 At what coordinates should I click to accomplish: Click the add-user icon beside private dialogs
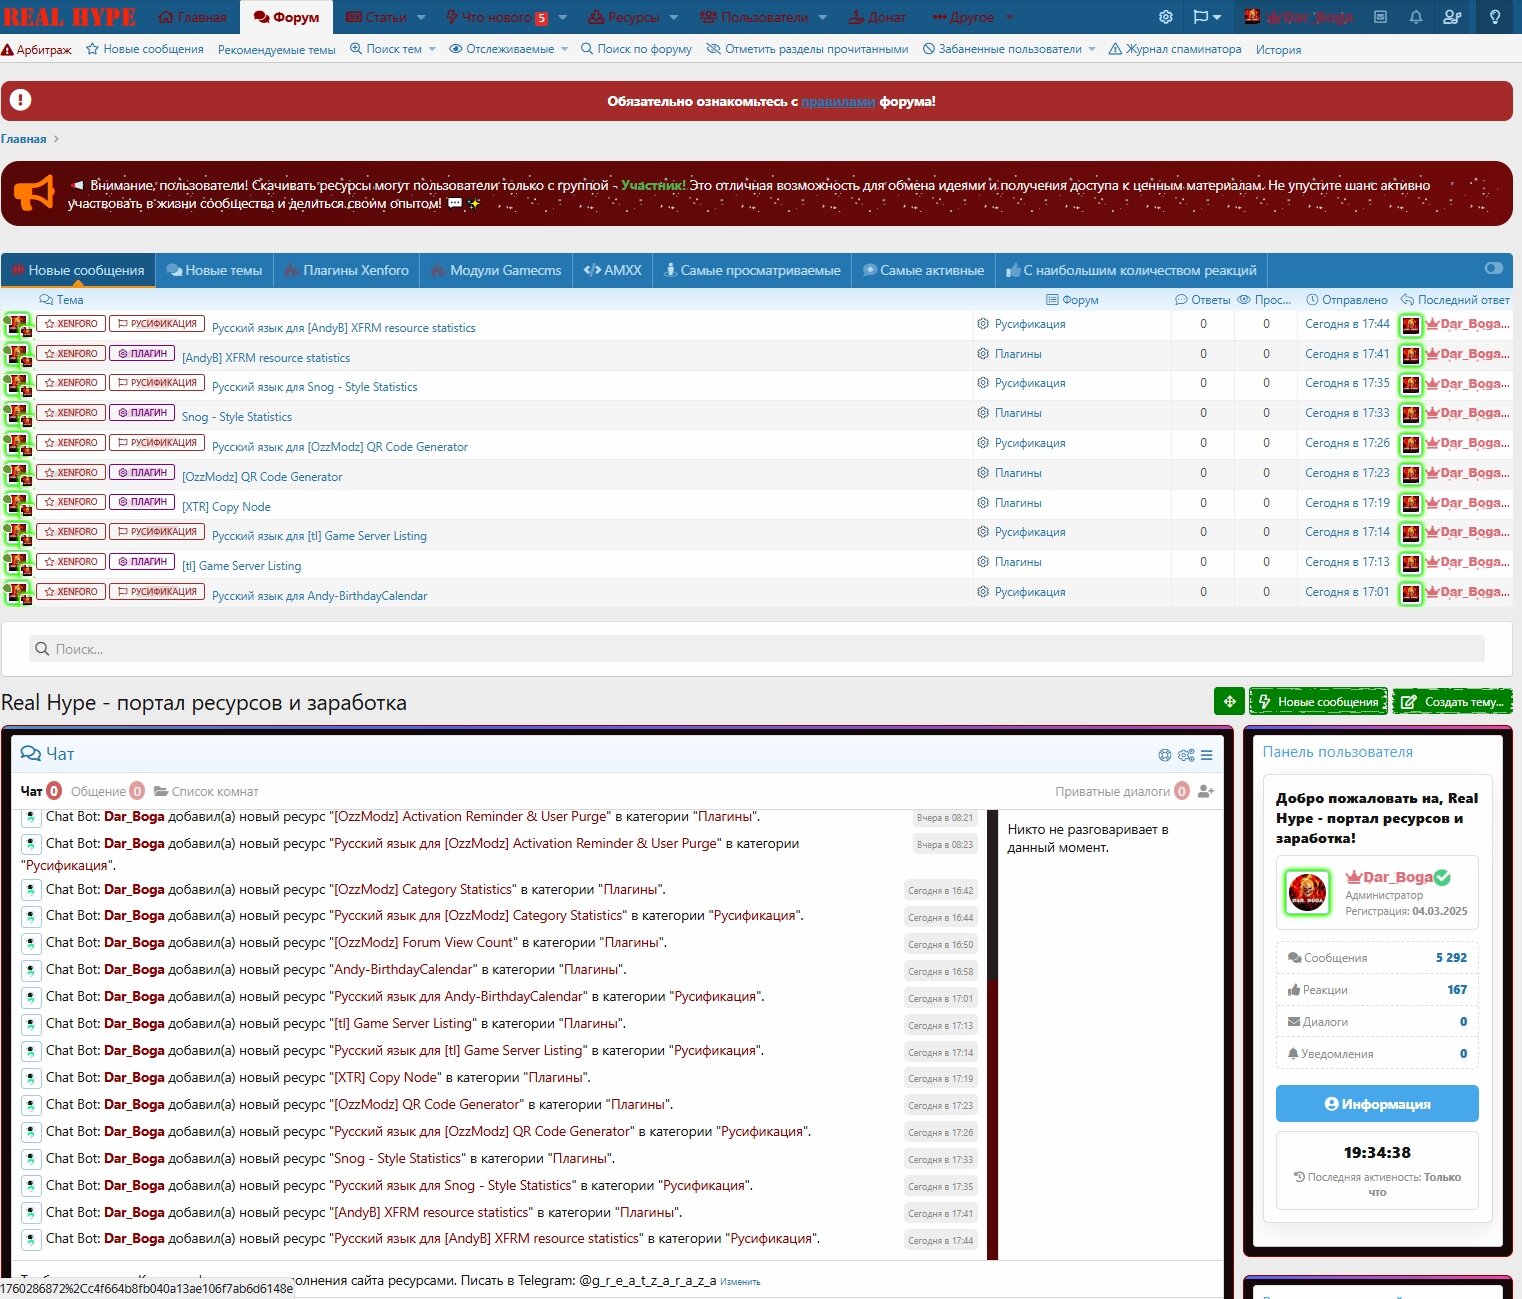point(1206,791)
